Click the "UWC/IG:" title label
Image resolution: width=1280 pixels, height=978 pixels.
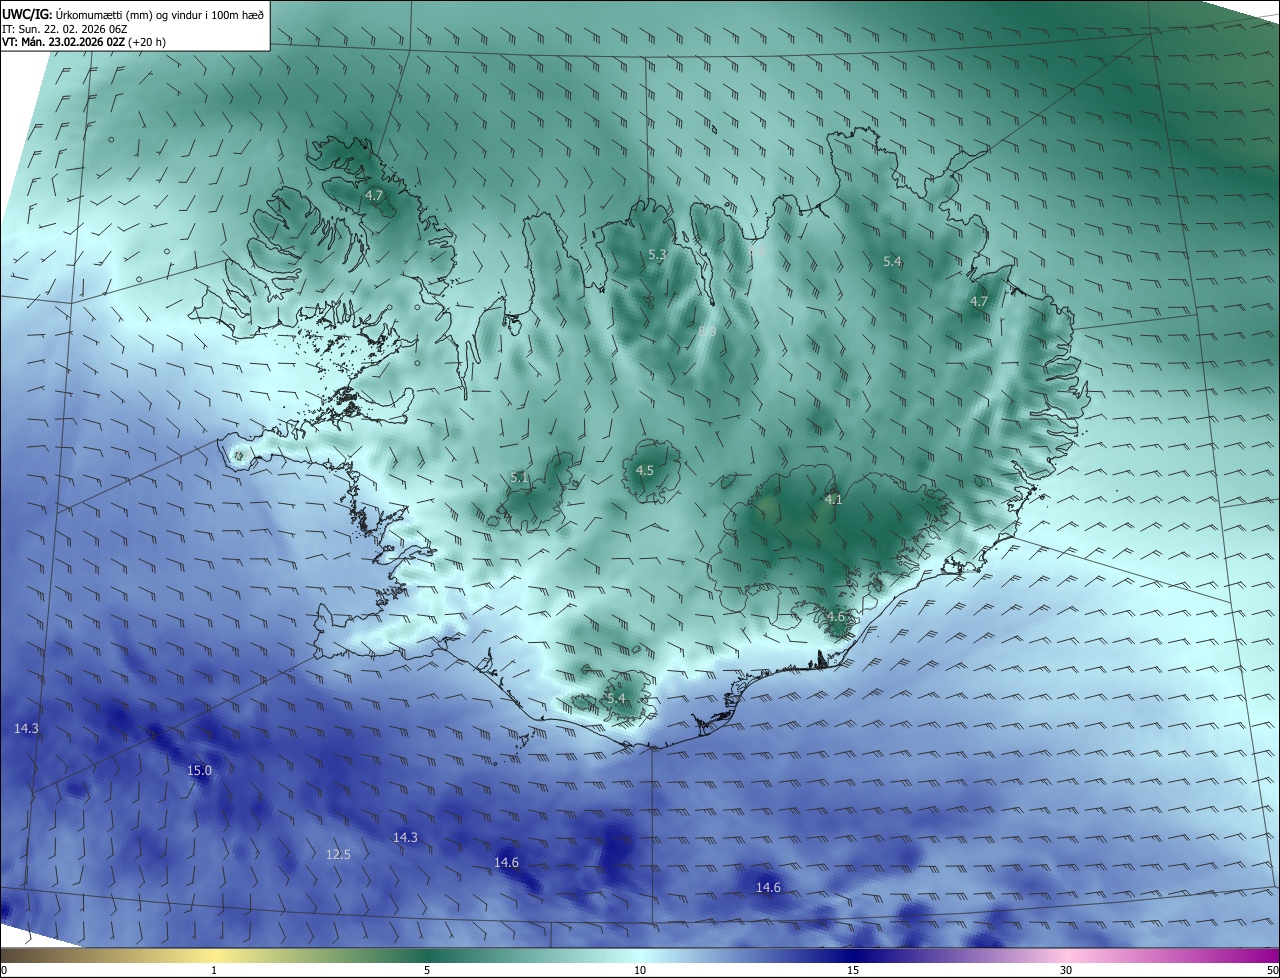pos(26,14)
